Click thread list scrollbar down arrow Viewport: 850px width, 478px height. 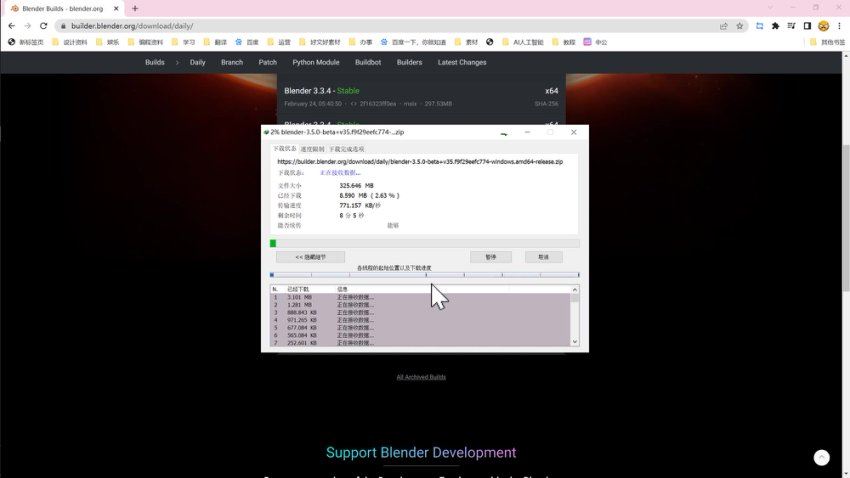point(575,341)
